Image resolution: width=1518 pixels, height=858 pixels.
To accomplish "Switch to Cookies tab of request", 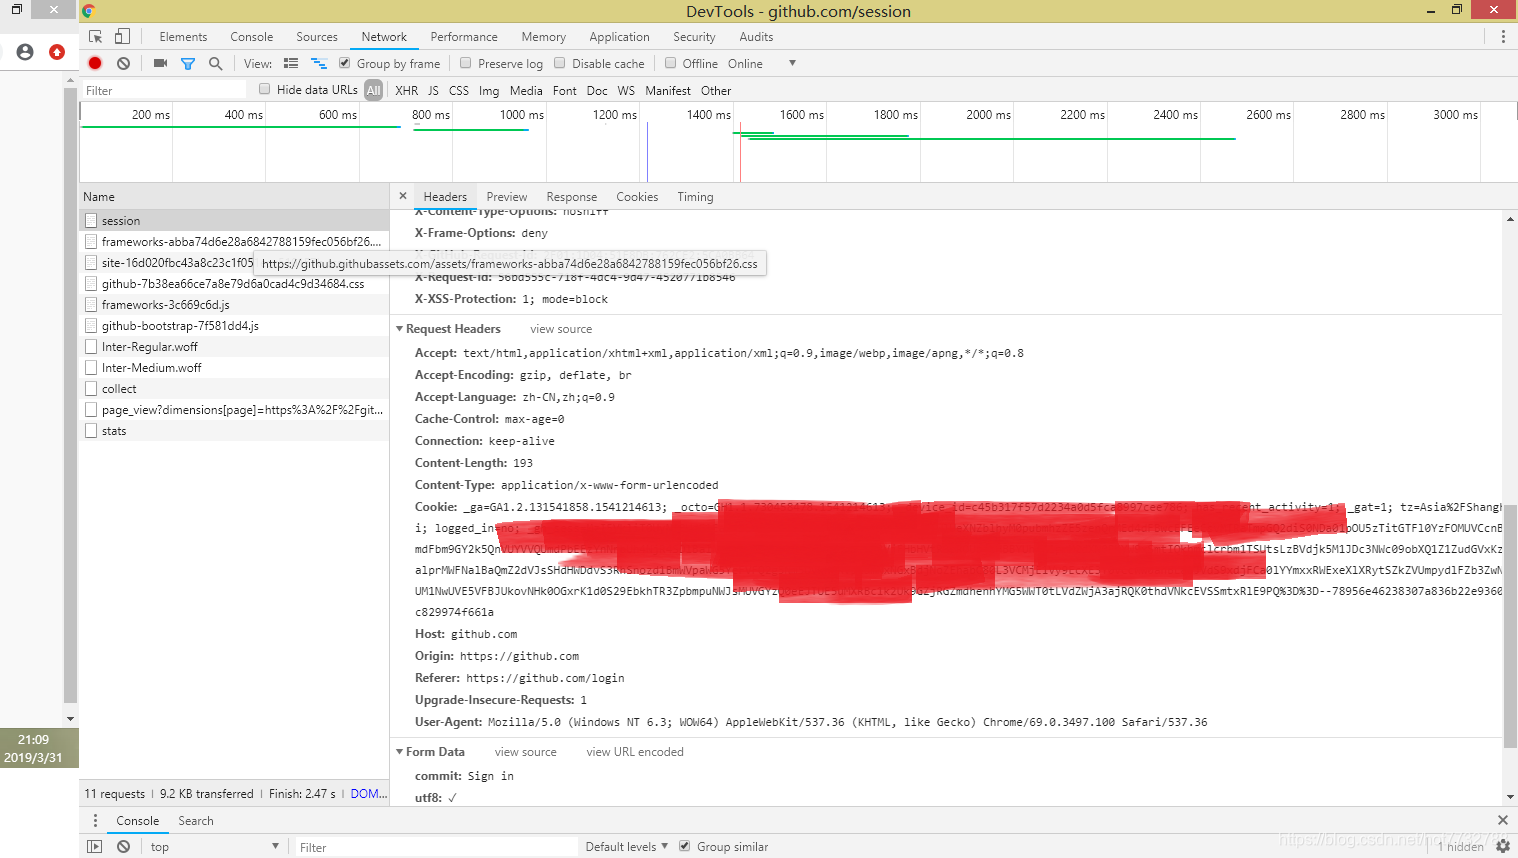I will pos(637,197).
